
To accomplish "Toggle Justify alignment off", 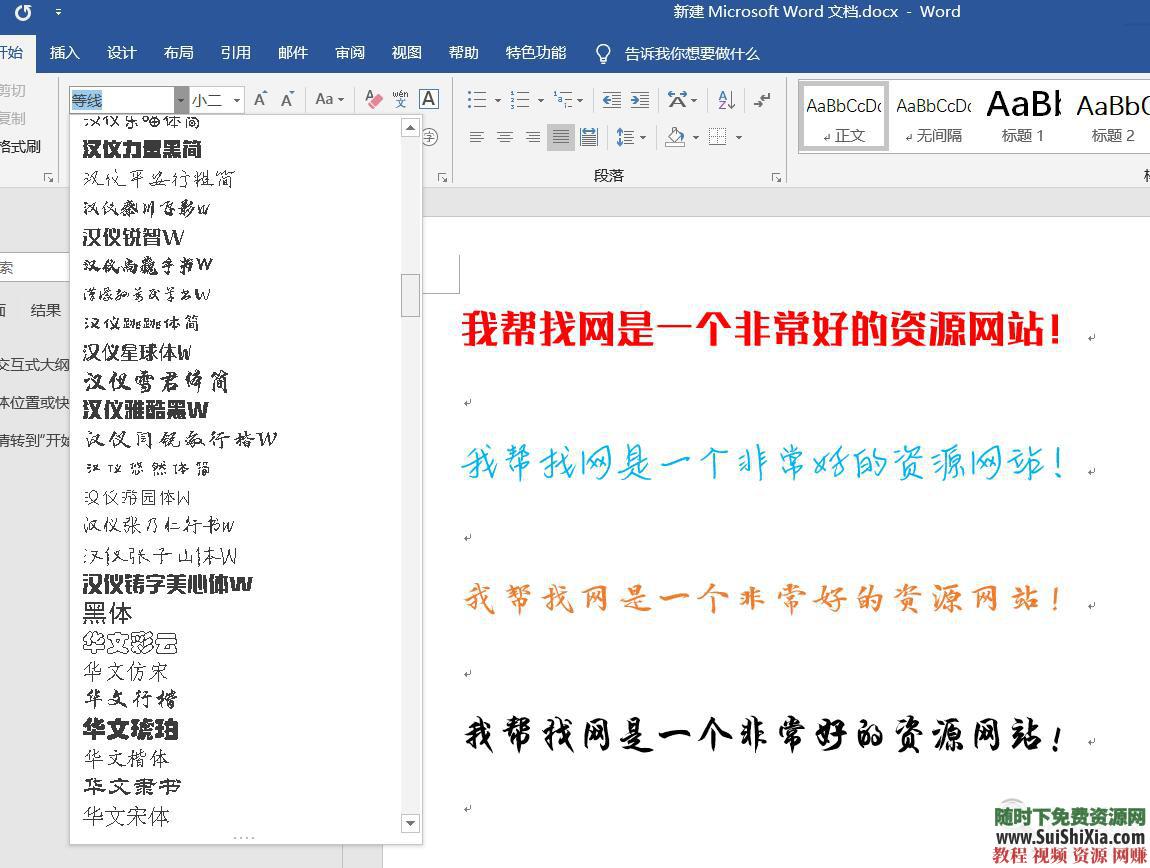I will (x=562, y=136).
